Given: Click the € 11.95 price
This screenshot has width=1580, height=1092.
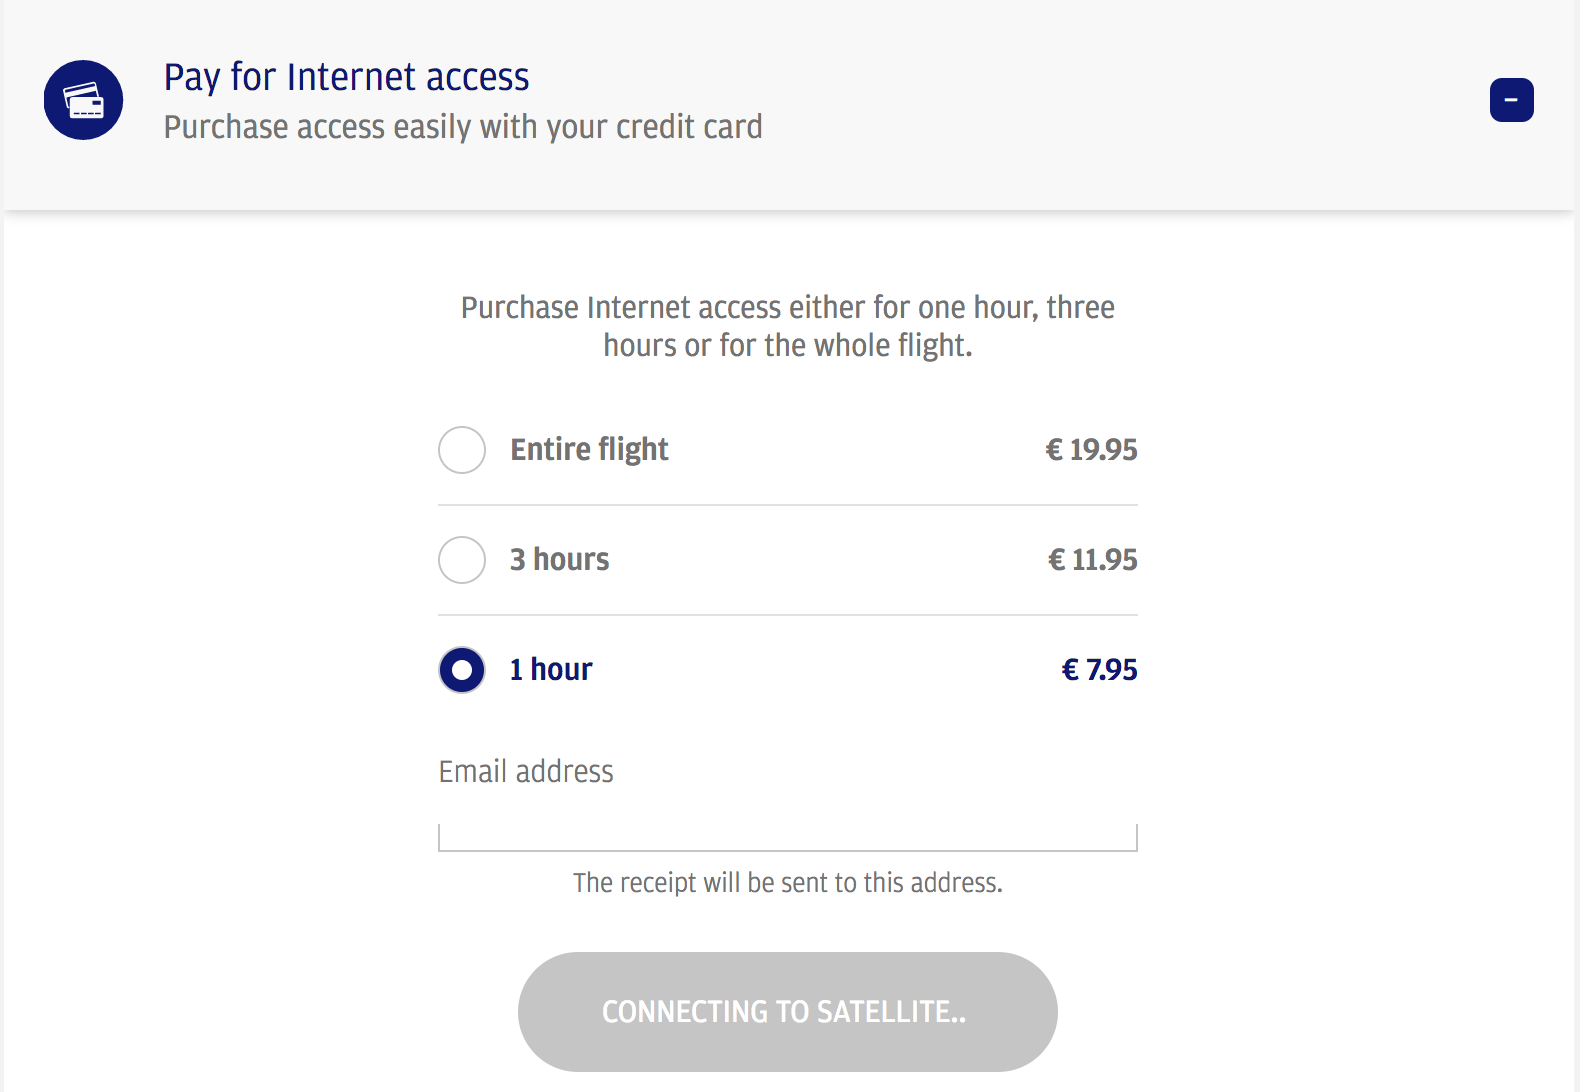Looking at the screenshot, I should (1092, 560).
